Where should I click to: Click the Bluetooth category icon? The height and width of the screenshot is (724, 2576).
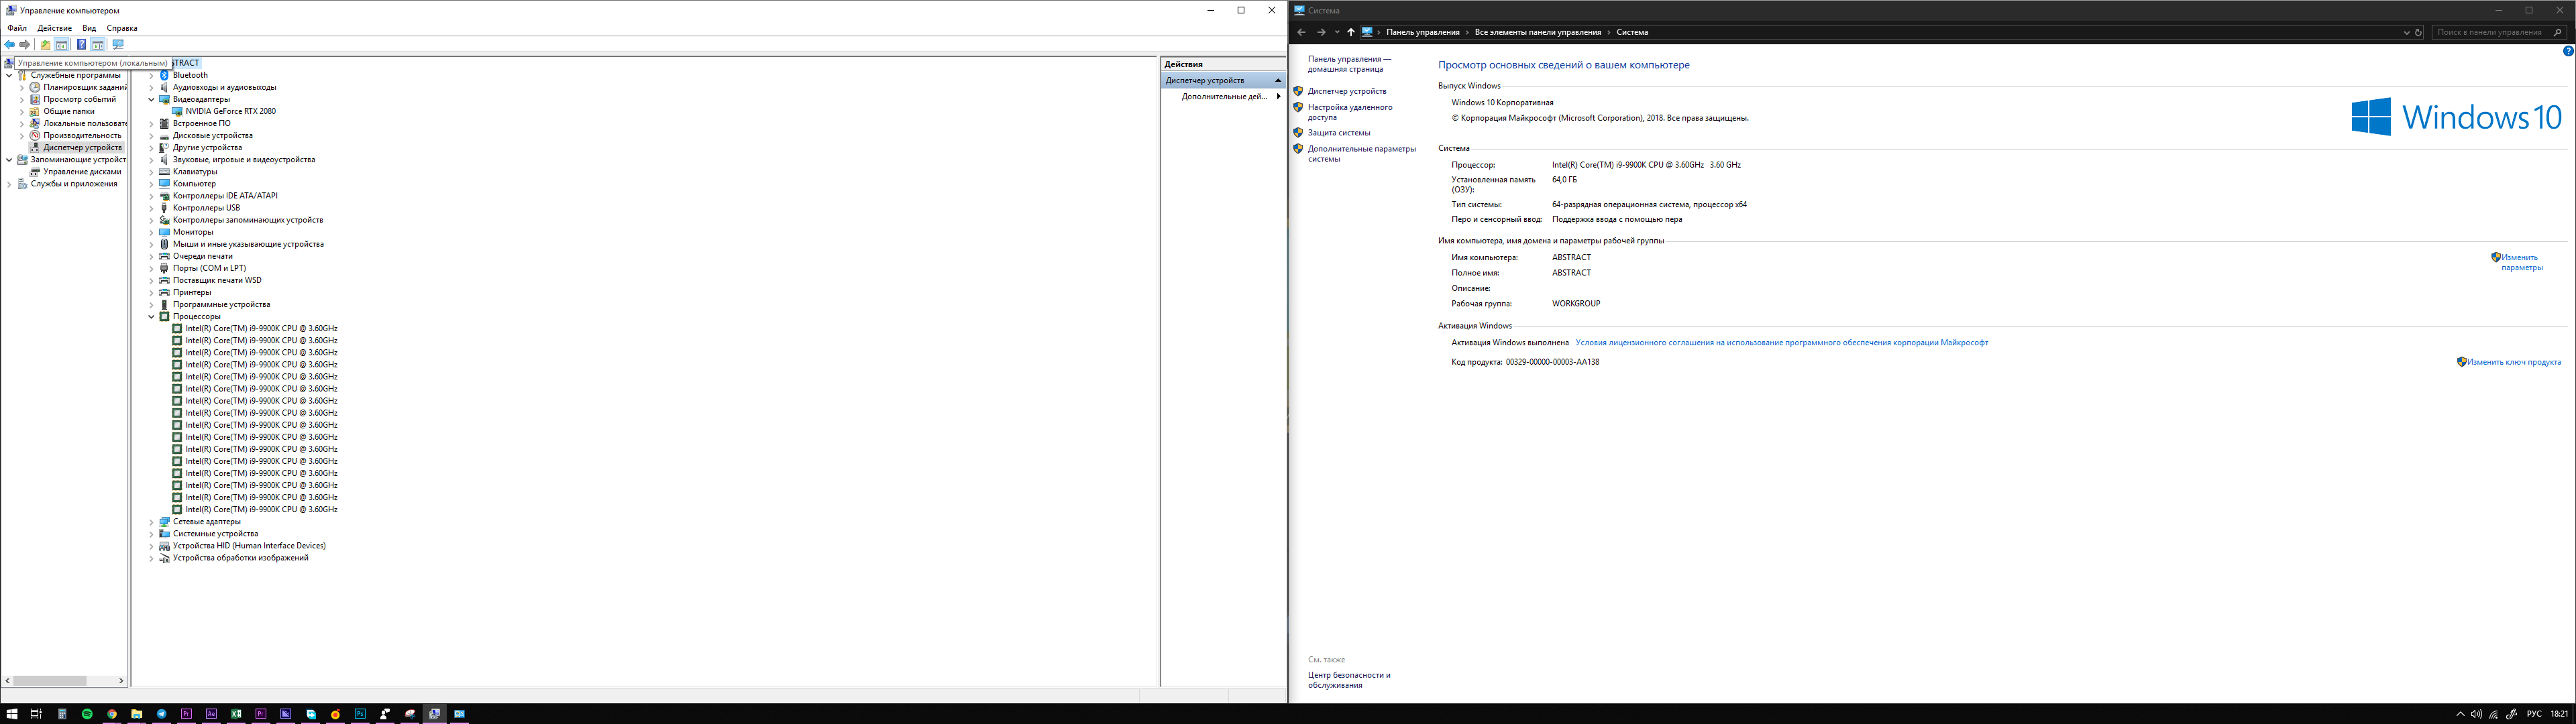tap(165, 75)
